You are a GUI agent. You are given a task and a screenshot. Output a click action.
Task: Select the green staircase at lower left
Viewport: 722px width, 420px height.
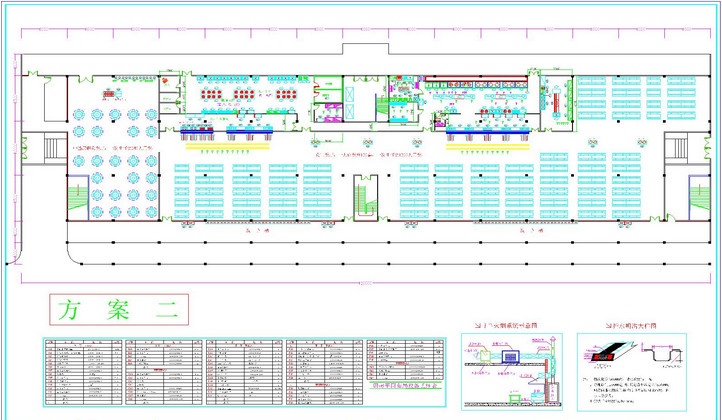point(77,194)
